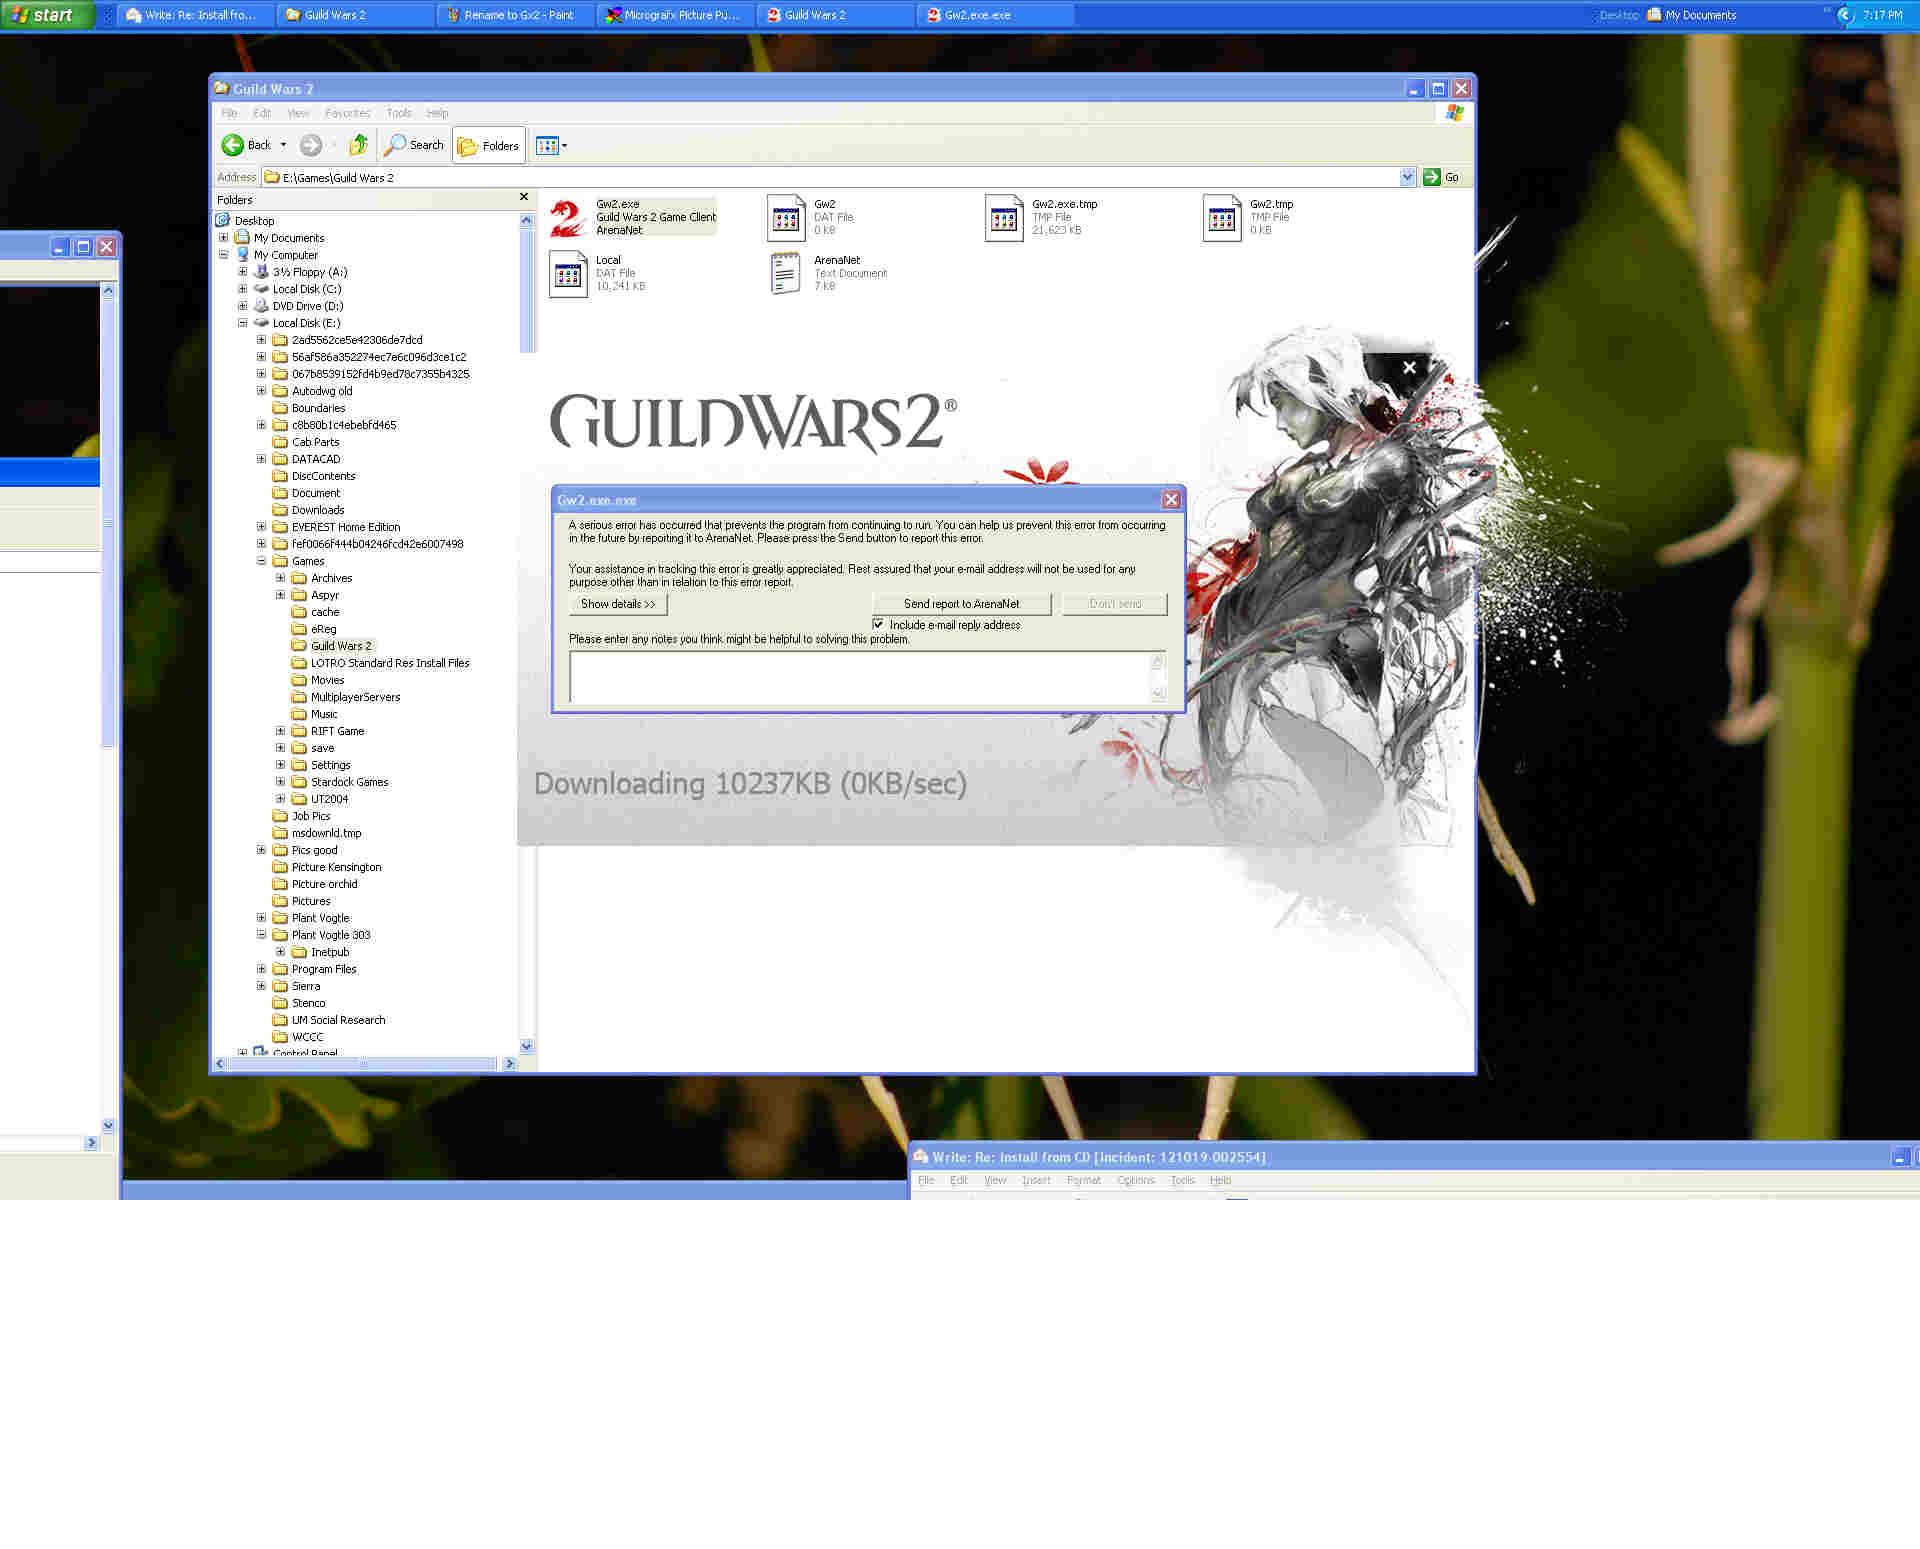Close the Gw2.exe.exe error dialog

(x=1171, y=500)
